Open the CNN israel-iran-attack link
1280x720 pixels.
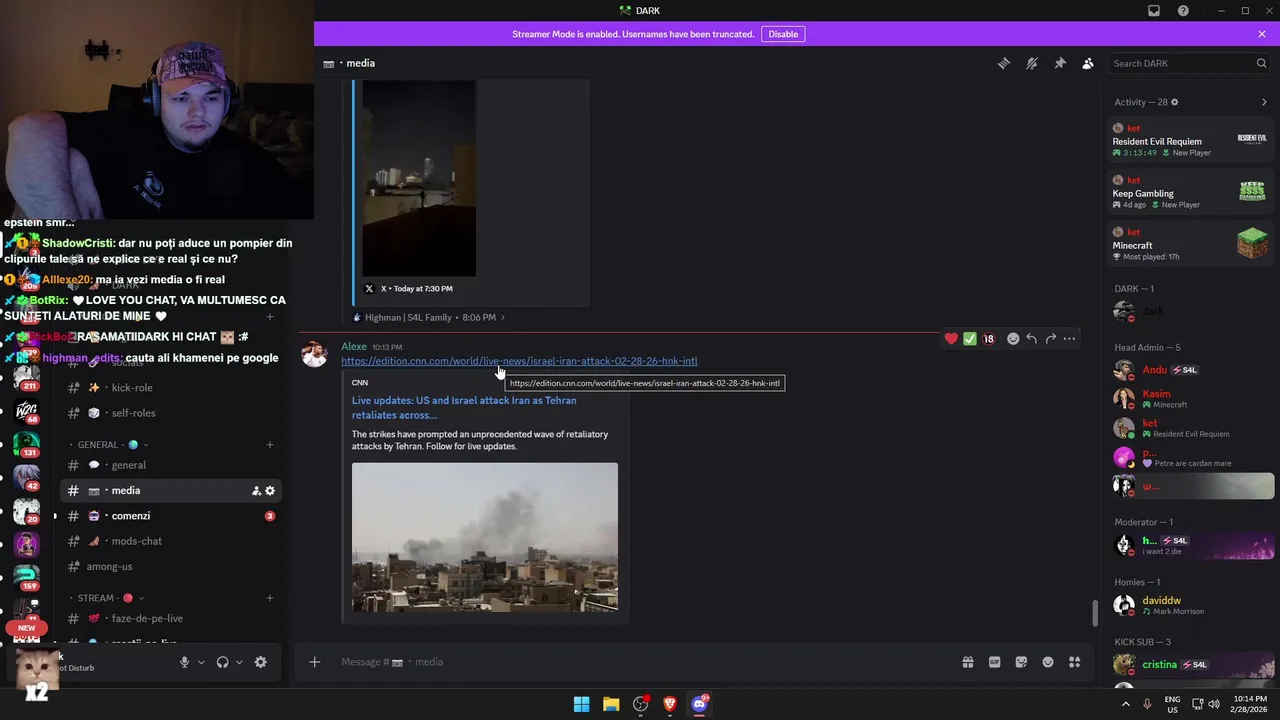pos(519,361)
